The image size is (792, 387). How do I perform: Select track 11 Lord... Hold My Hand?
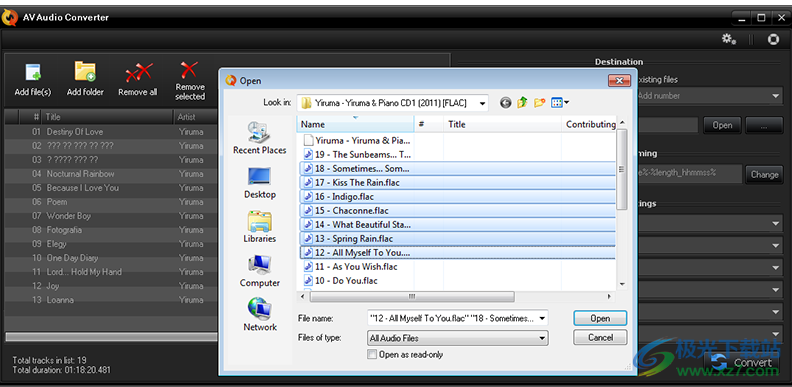click(111, 272)
